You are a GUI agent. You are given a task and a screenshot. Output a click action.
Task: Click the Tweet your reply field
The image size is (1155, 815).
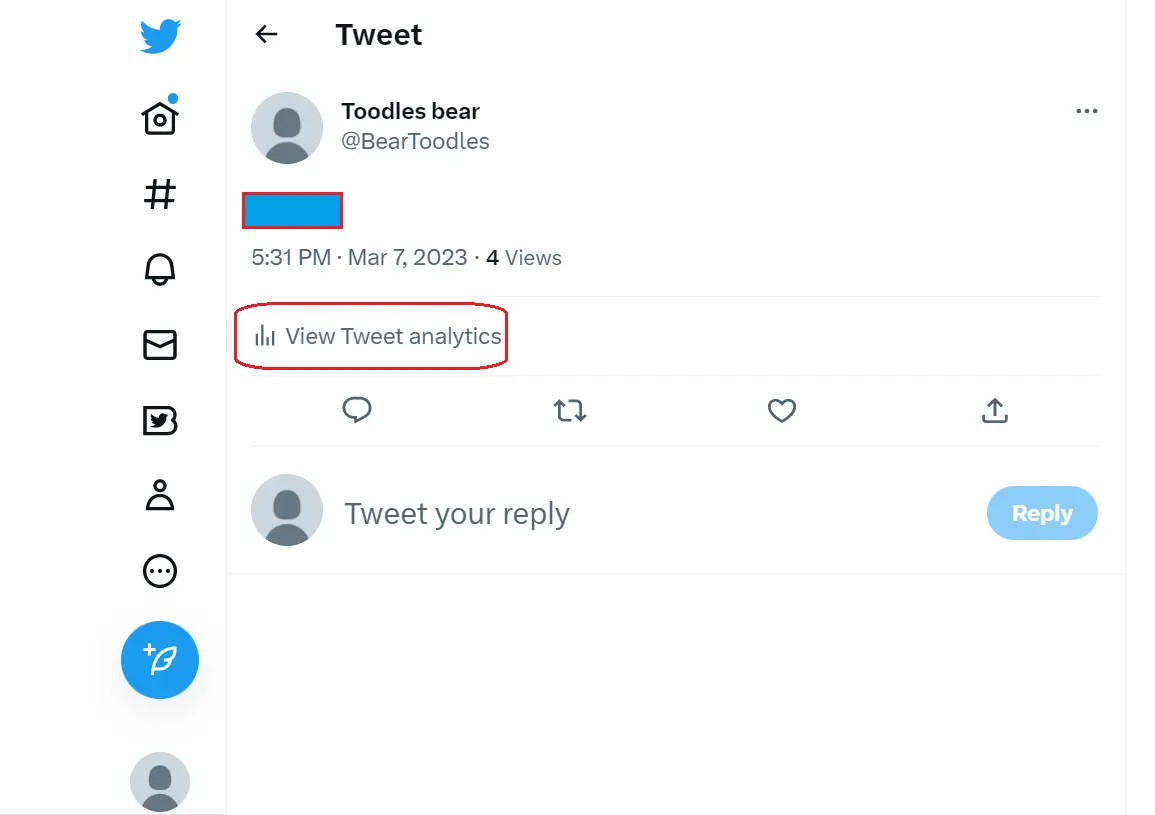[x=600, y=514]
